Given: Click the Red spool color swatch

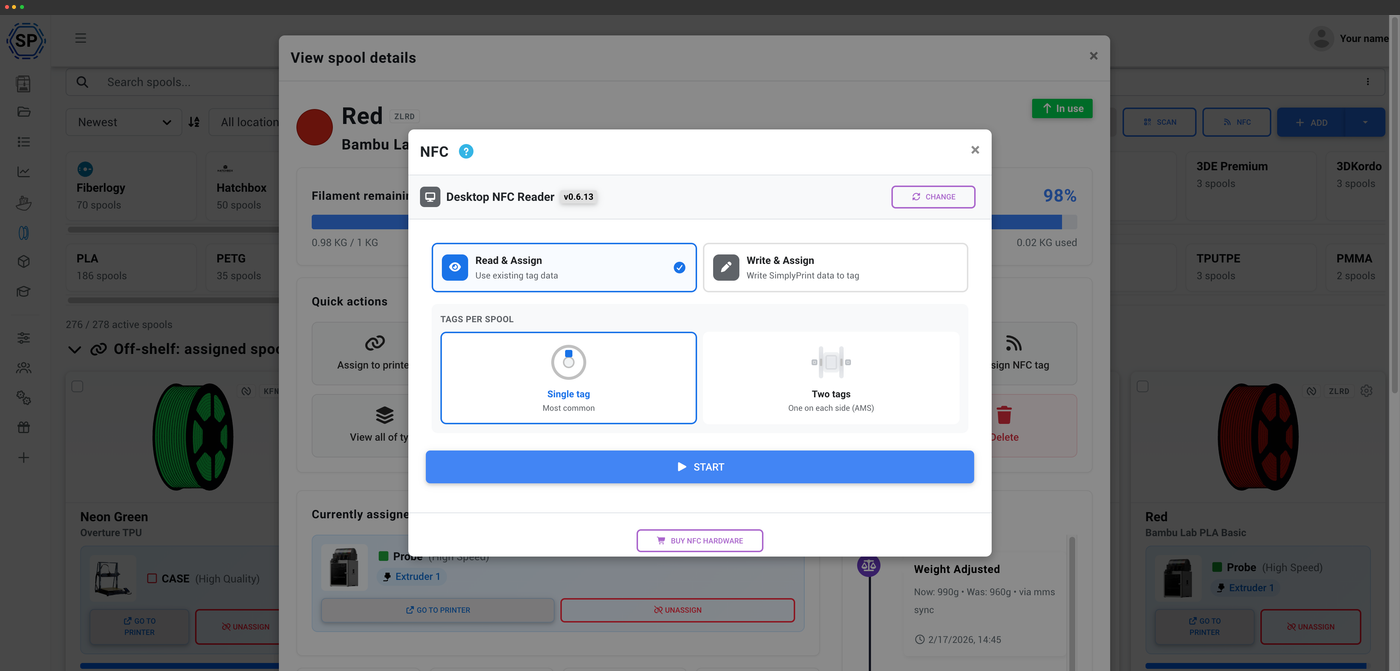Looking at the screenshot, I should point(315,127).
